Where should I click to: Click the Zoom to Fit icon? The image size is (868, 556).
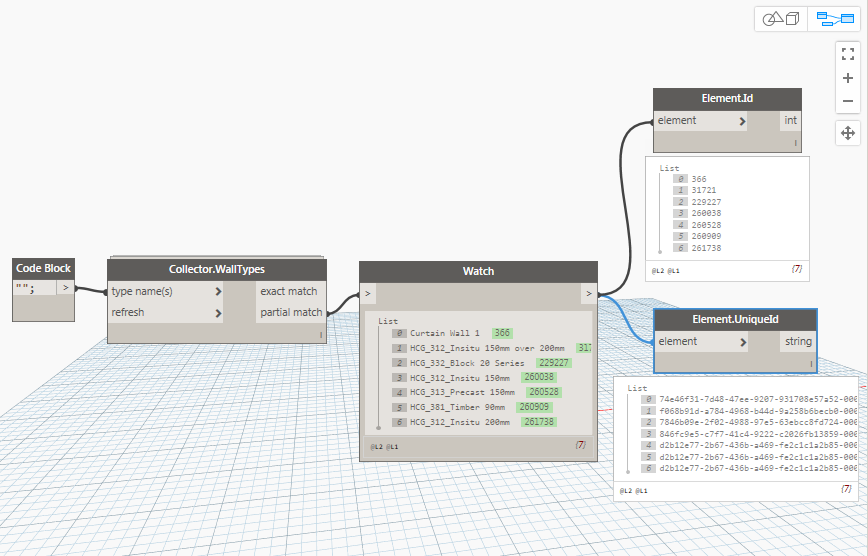click(848, 54)
